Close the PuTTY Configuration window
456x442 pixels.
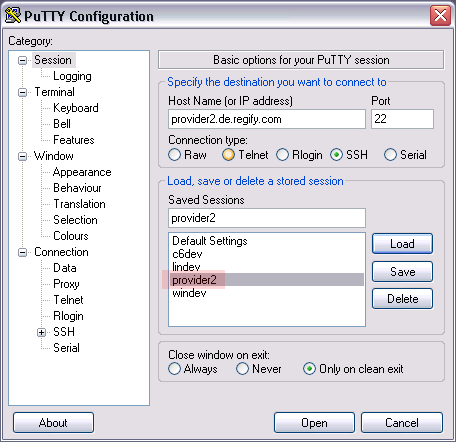tap(440, 15)
